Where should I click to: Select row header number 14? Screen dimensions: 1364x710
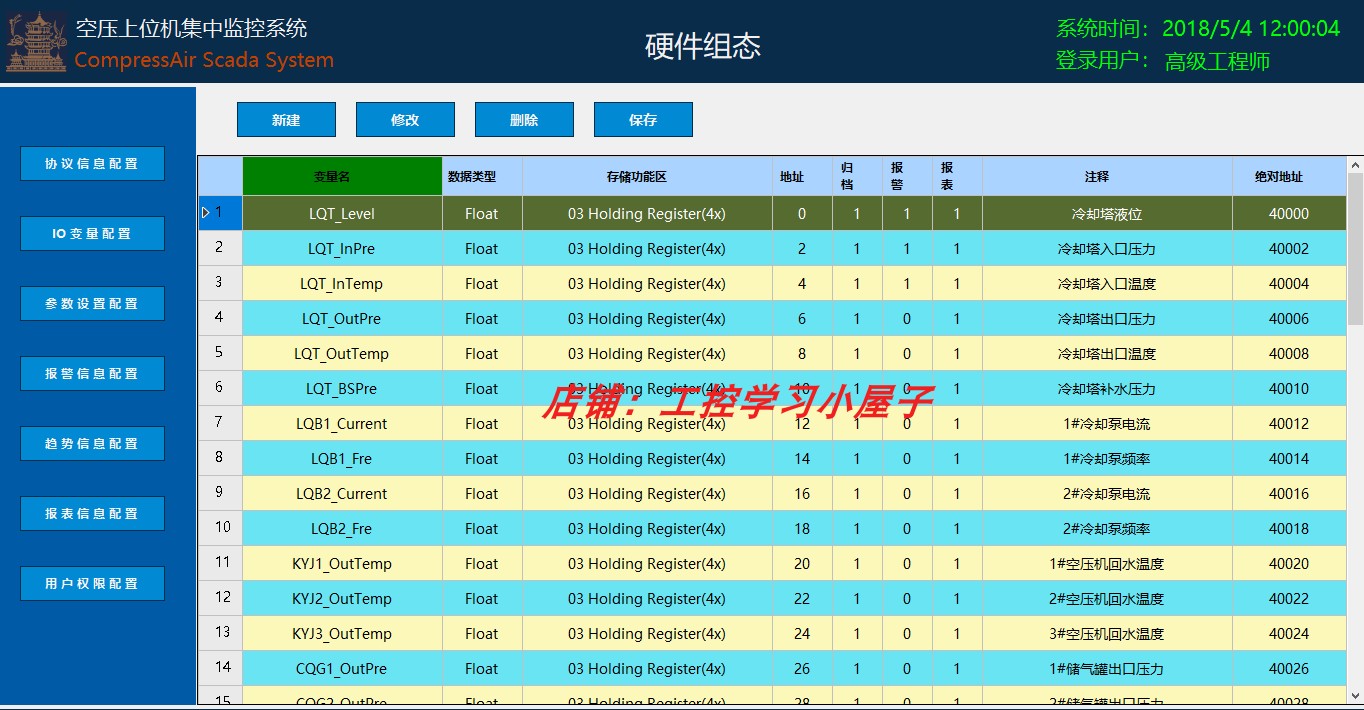coord(220,668)
